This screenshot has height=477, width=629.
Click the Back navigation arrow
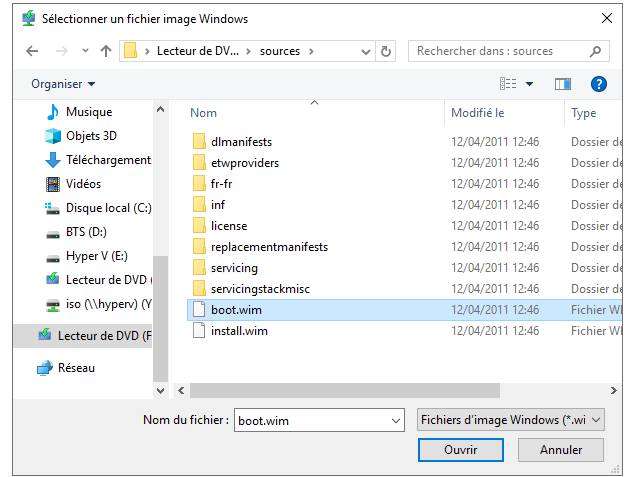[32, 51]
